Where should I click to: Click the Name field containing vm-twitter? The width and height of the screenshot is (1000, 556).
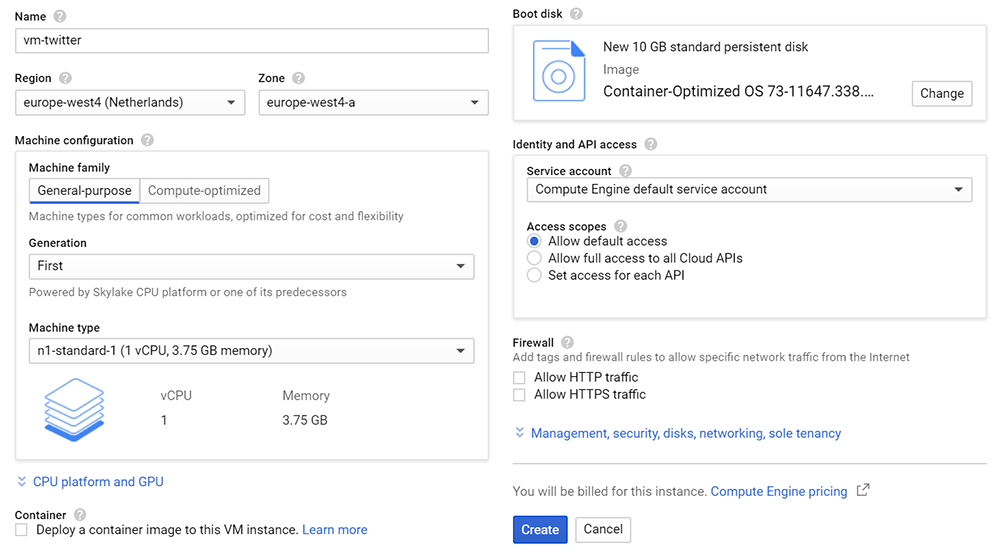coord(252,41)
